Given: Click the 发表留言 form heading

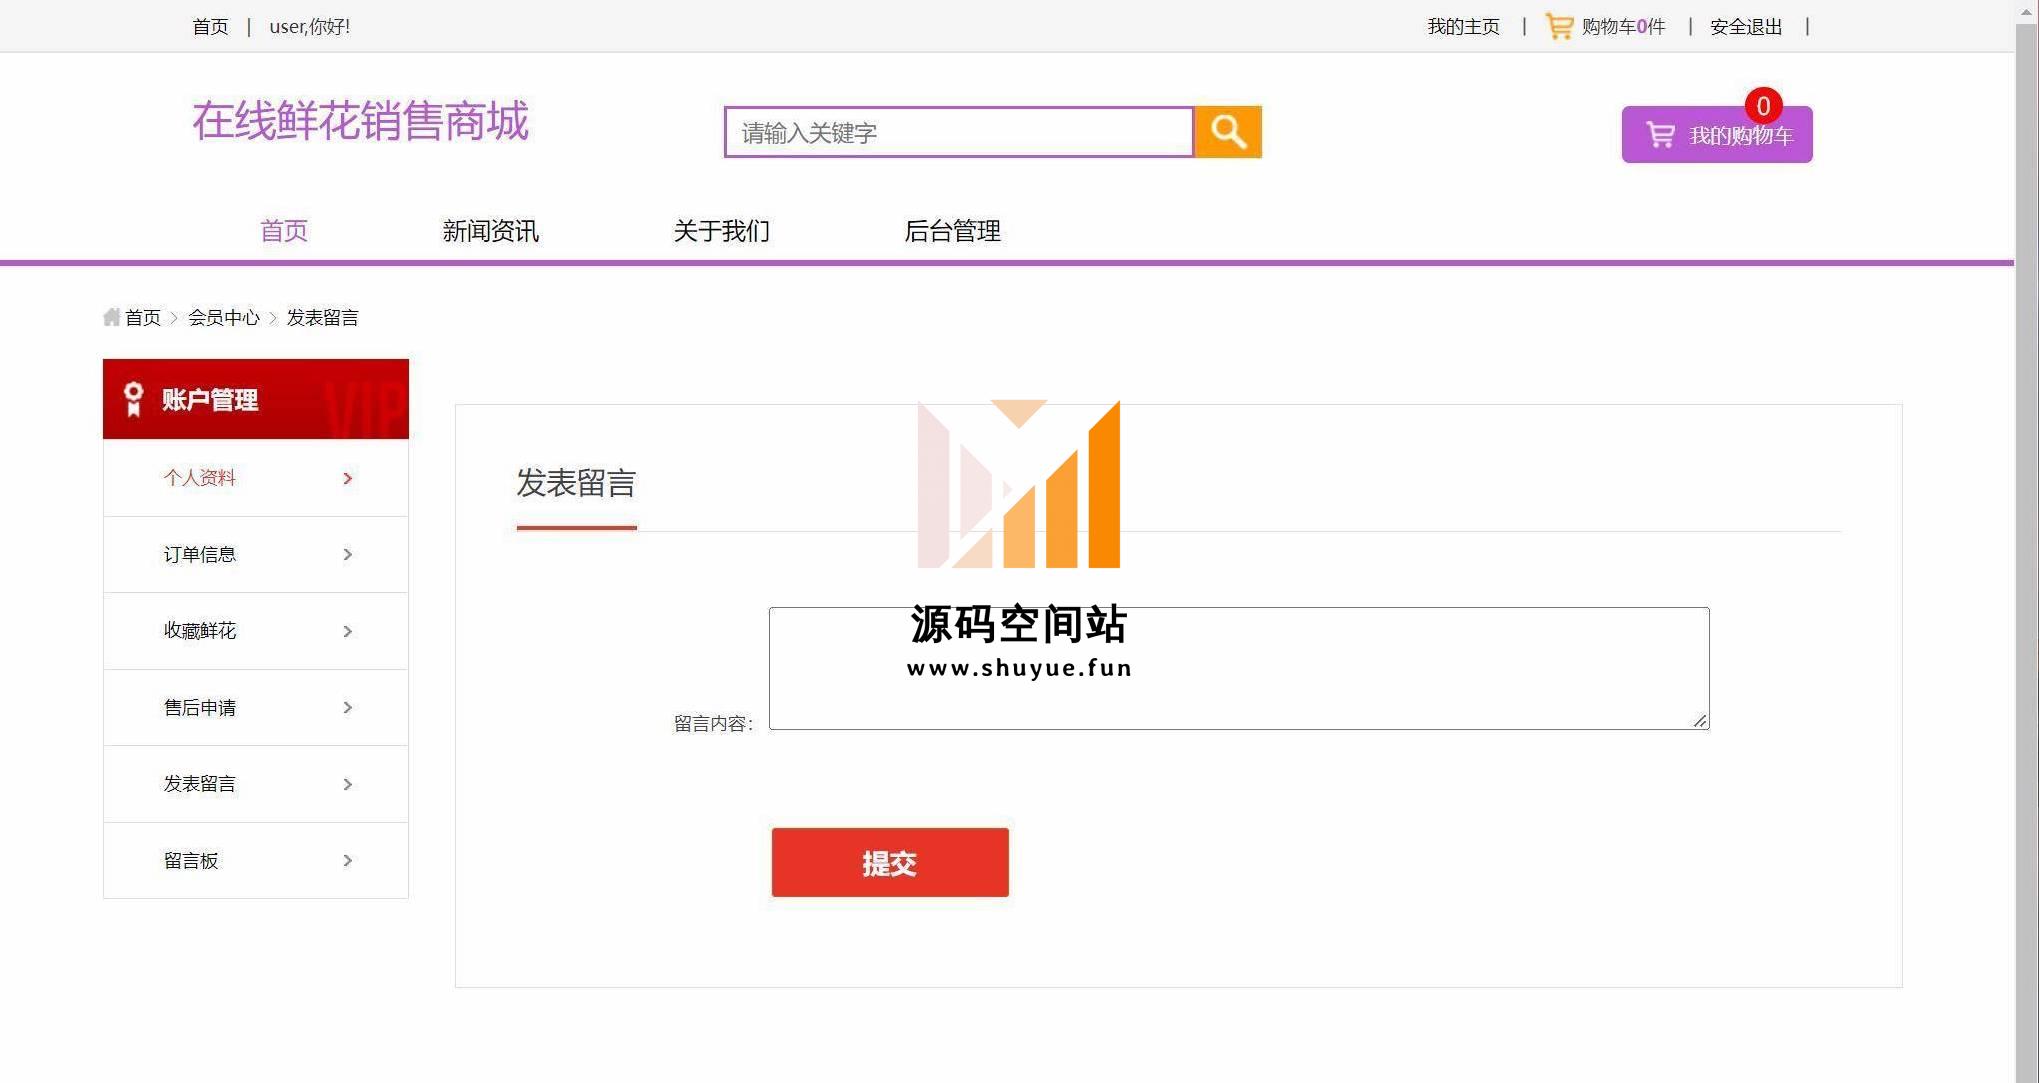Looking at the screenshot, I should (576, 483).
